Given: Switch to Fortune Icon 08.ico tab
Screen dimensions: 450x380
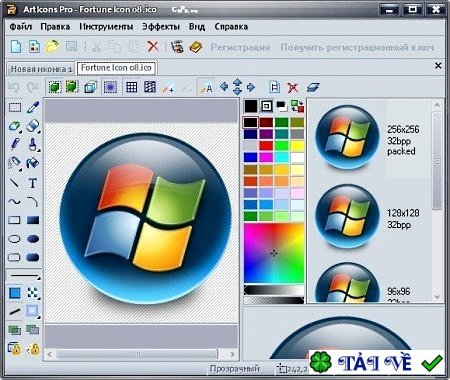Looking at the screenshot, I should pos(116,68).
